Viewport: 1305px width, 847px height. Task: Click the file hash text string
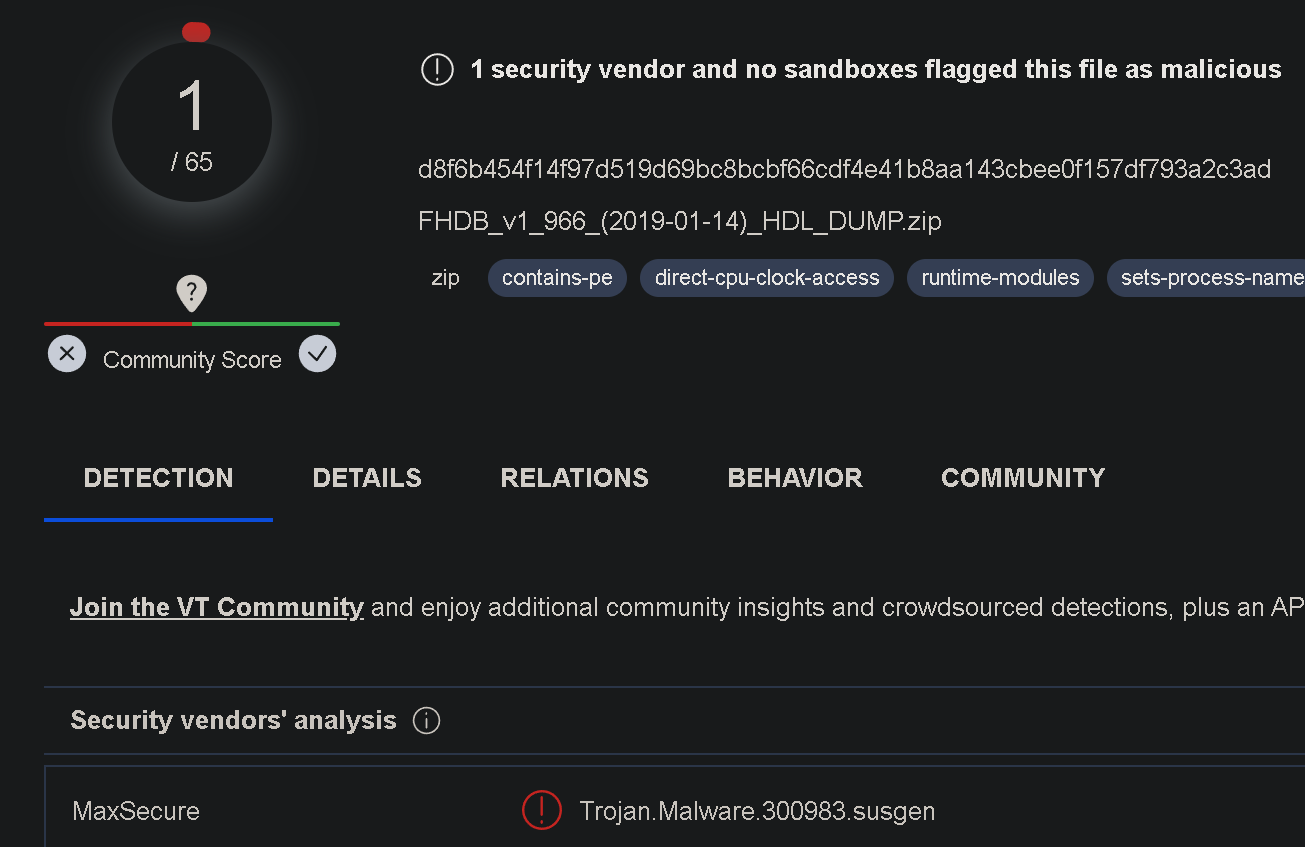[x=845, y=170]
